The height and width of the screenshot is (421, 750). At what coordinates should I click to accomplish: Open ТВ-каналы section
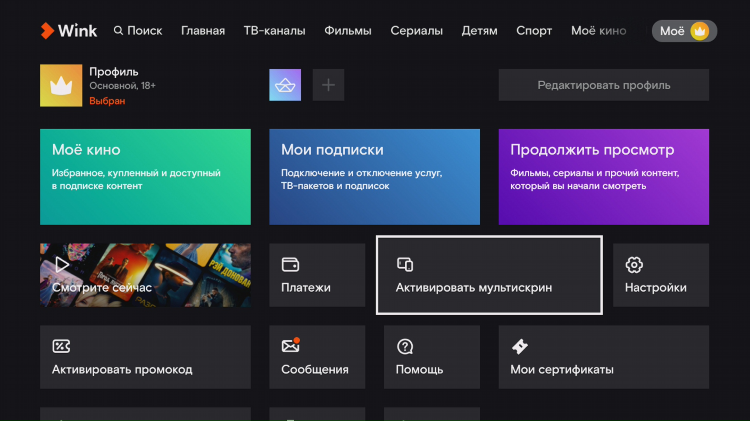(275, 31)
